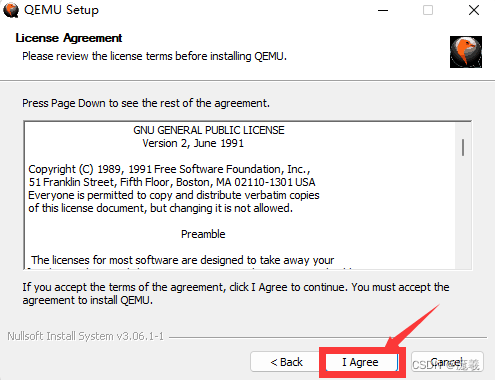The image size is (495, 380).
Task: Click the line starting The licenses for most software
Action: tap(183, 260)
